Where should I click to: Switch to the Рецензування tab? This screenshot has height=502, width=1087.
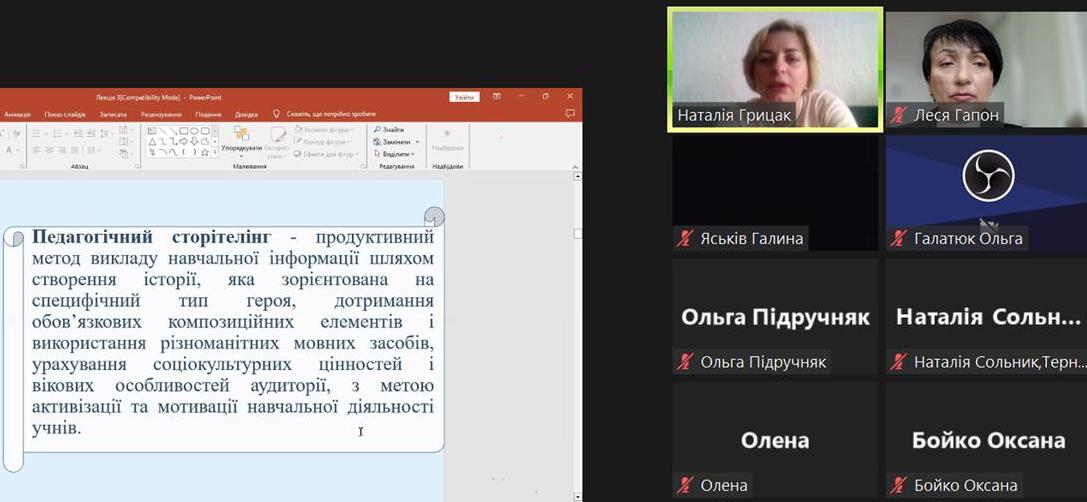click(x=161, y=114)
